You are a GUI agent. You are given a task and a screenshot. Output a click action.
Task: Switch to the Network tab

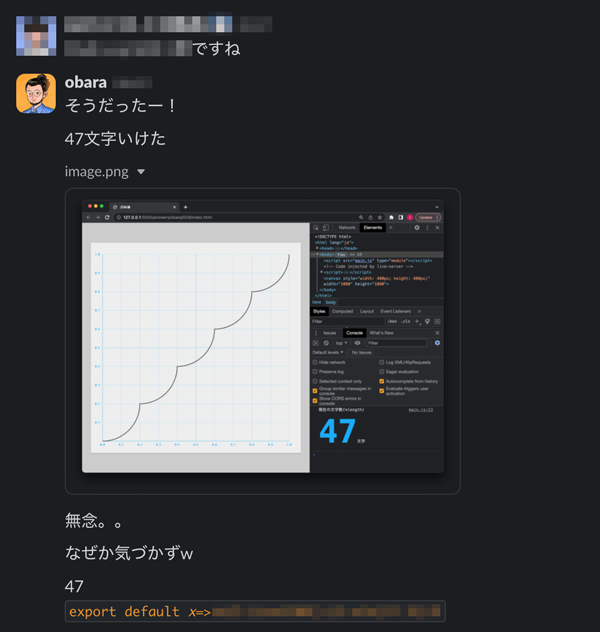[347, 228]
